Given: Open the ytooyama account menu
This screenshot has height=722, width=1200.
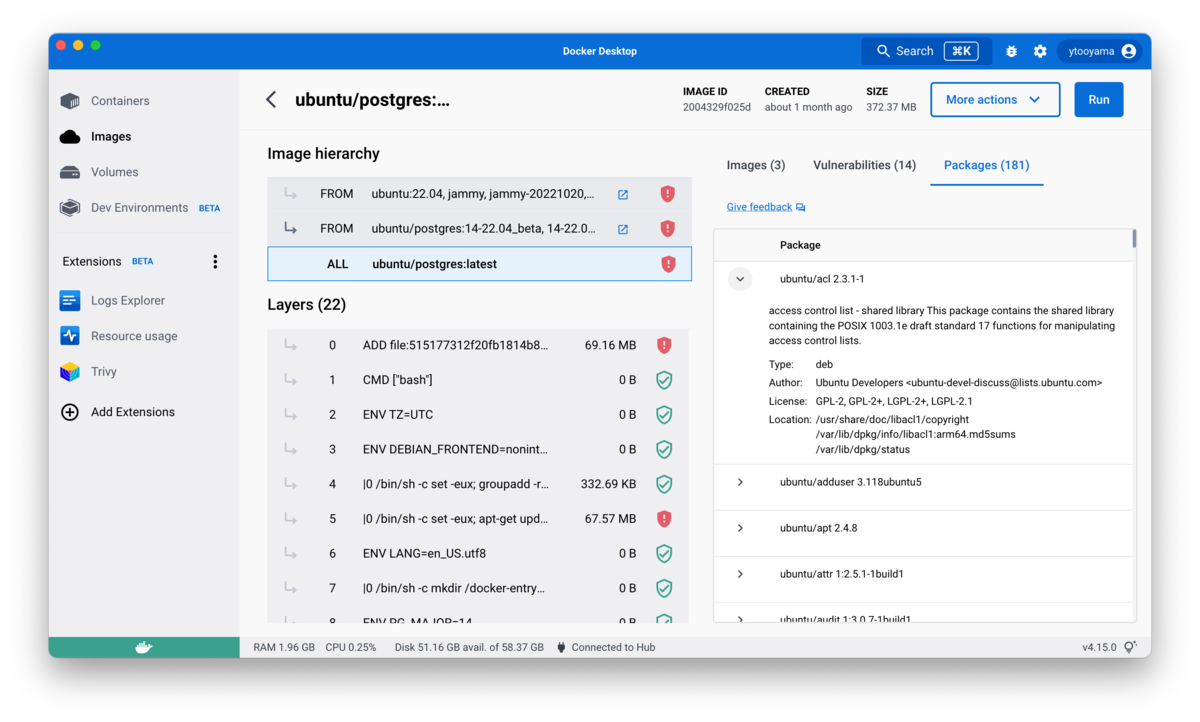Looking at the screenshot, I should click(x=1102, y=51).
